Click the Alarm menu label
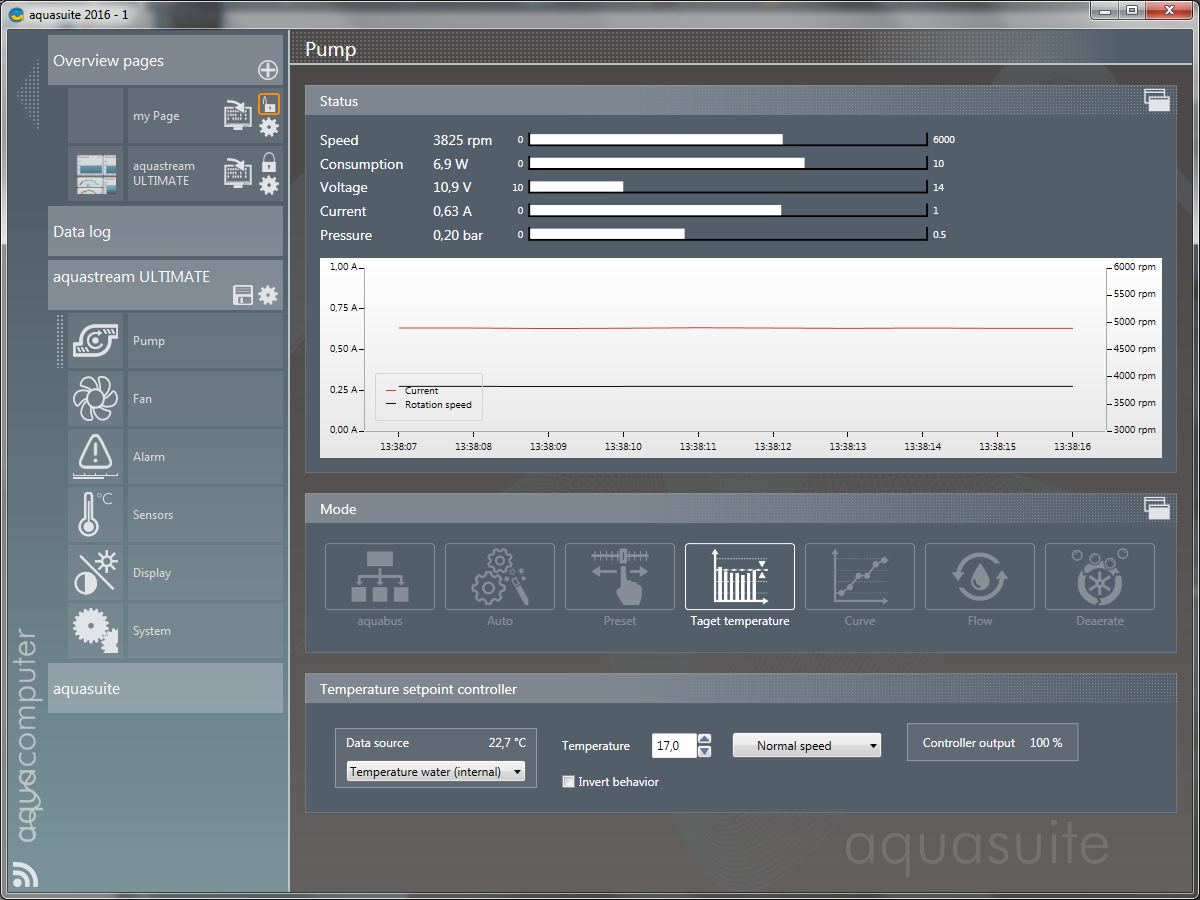 coord(149,457)
